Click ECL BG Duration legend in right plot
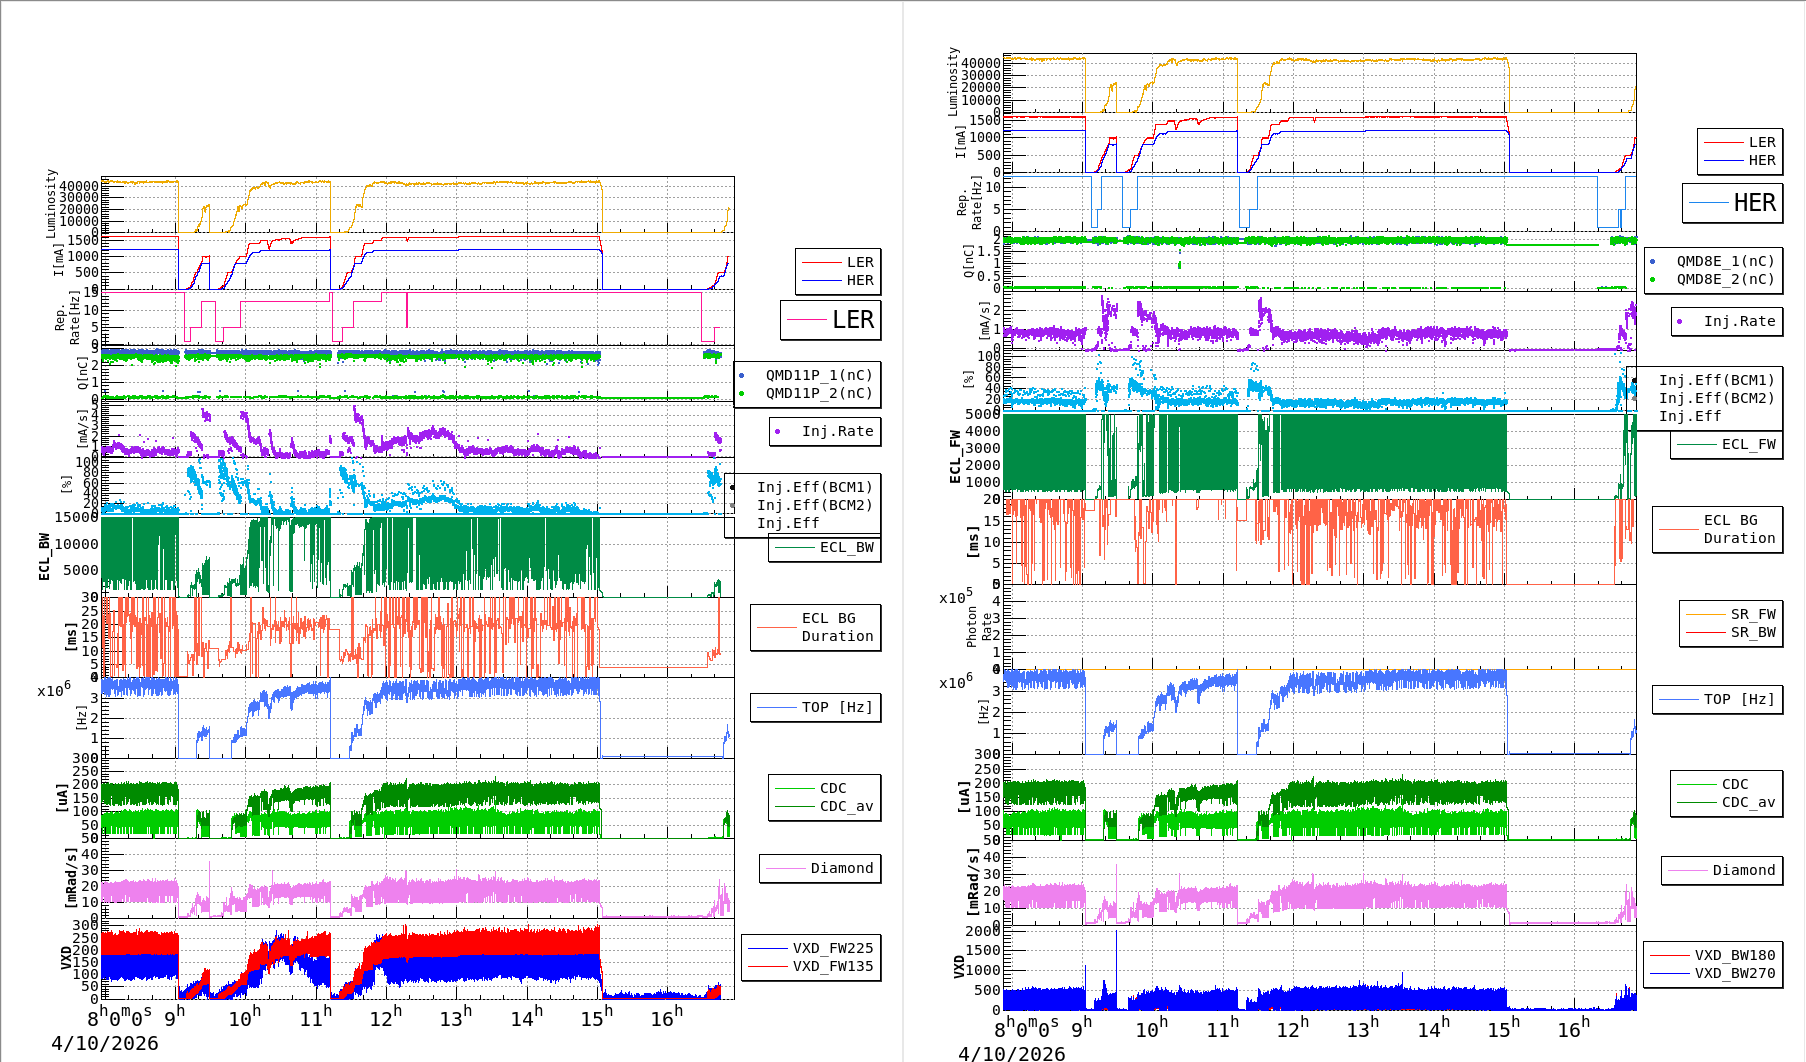 pos(1739,529)
